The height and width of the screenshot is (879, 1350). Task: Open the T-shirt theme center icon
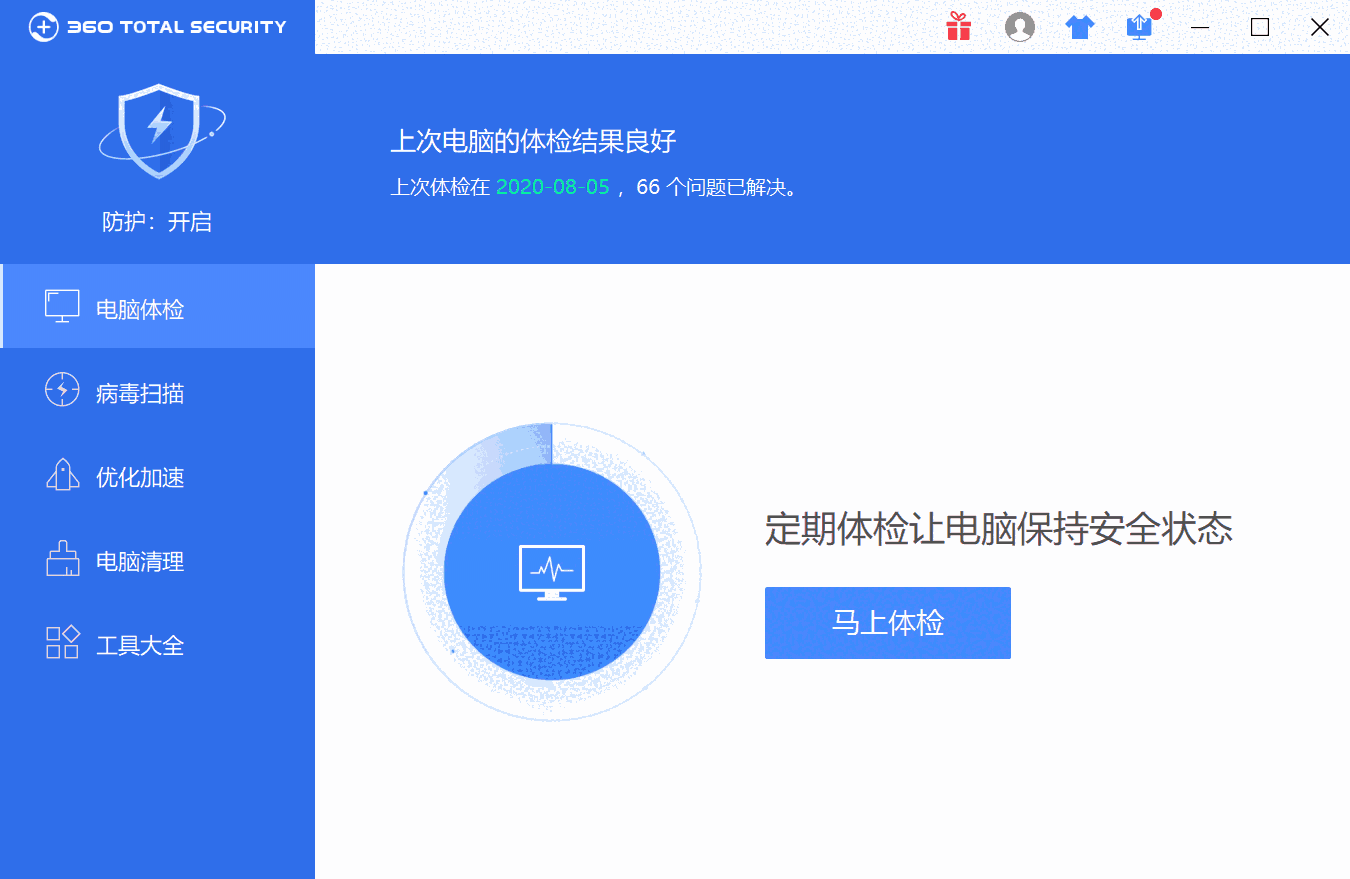coord(1079,27)
